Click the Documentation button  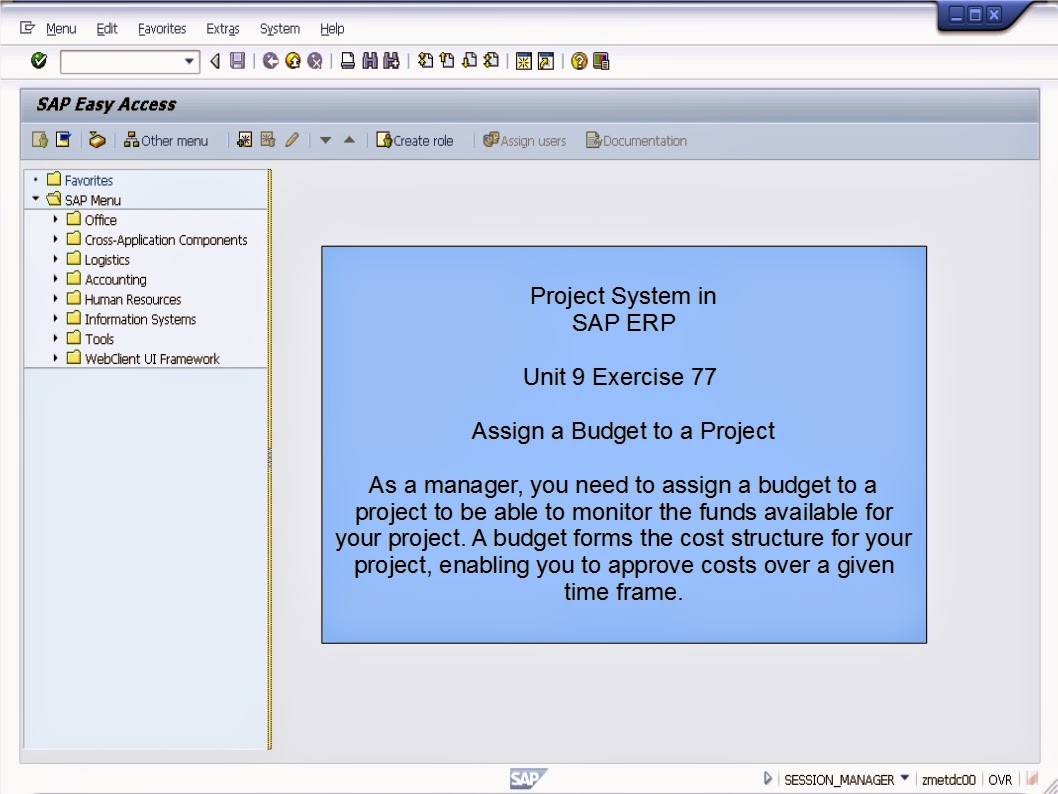pos(636,140)
